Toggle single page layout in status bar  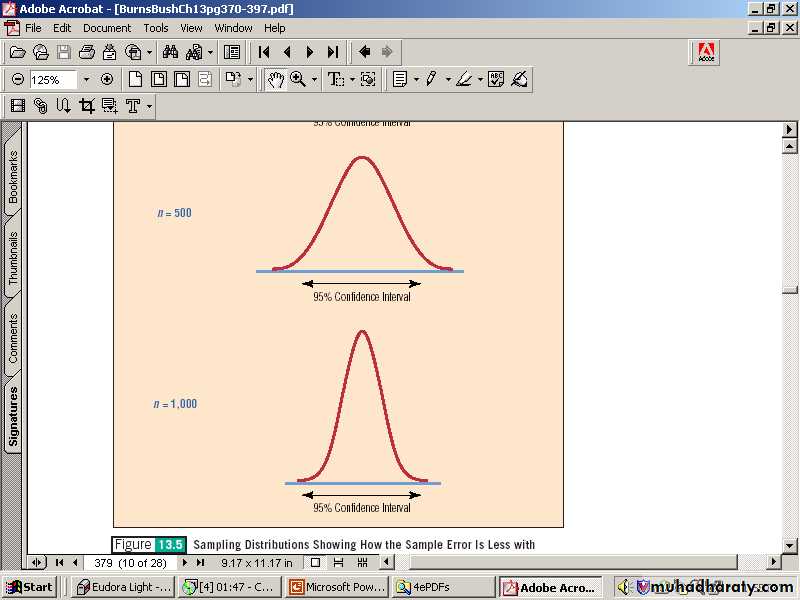click(x=315, y=563)
